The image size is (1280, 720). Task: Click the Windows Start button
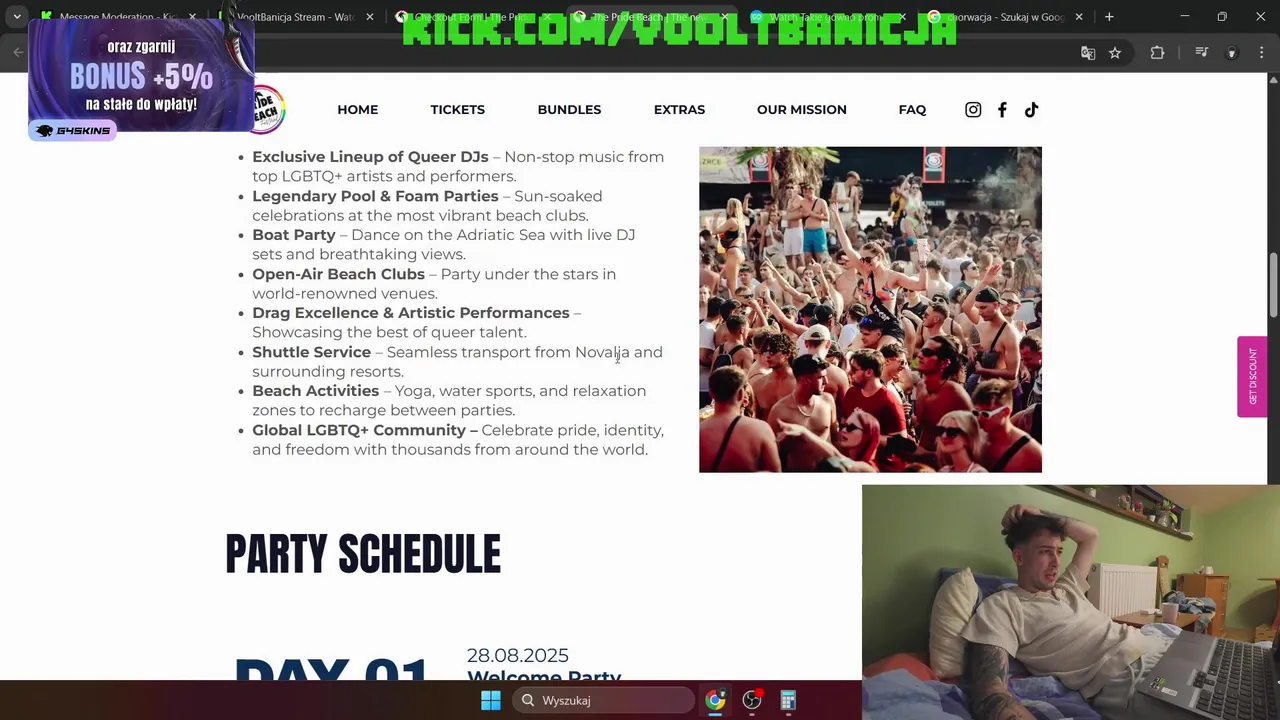pos(491,700)
